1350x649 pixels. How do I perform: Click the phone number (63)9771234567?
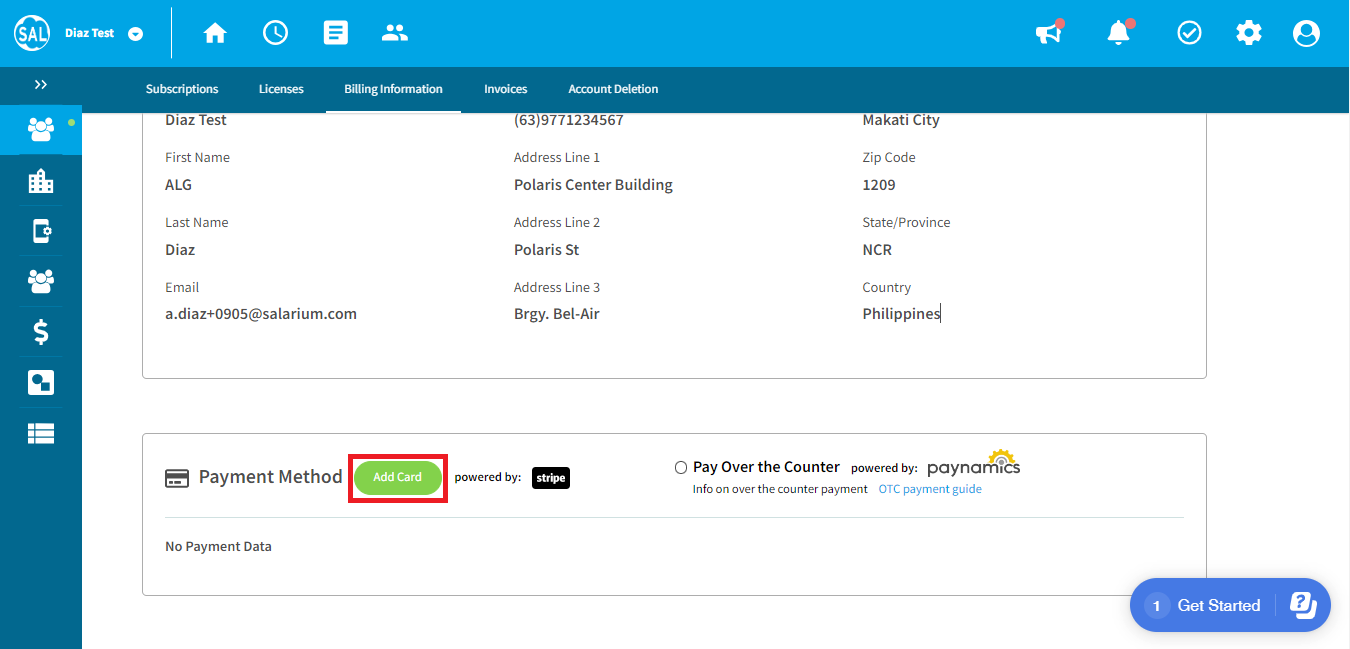pos(569,120)
